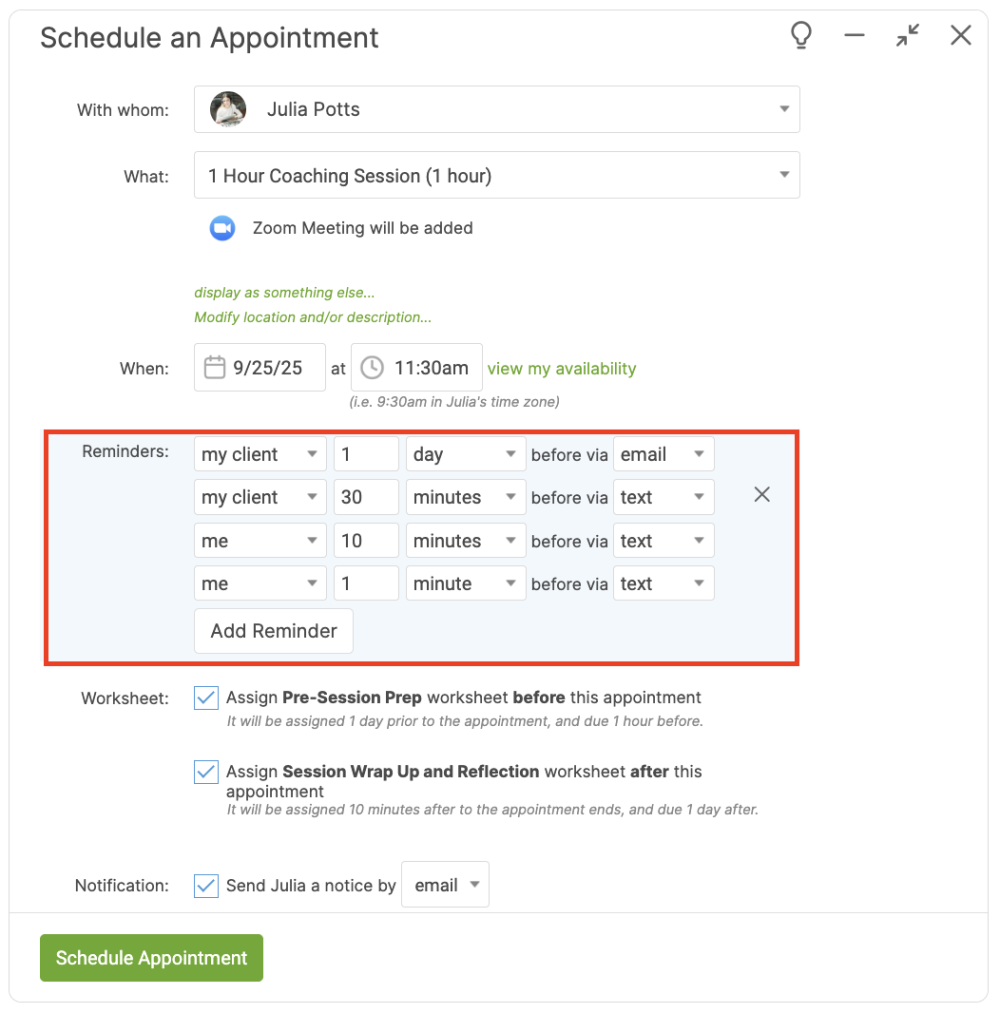Click the Schedule Appointment button
This screenshot has height=1013, width=1000.
[x=151, y=958]
